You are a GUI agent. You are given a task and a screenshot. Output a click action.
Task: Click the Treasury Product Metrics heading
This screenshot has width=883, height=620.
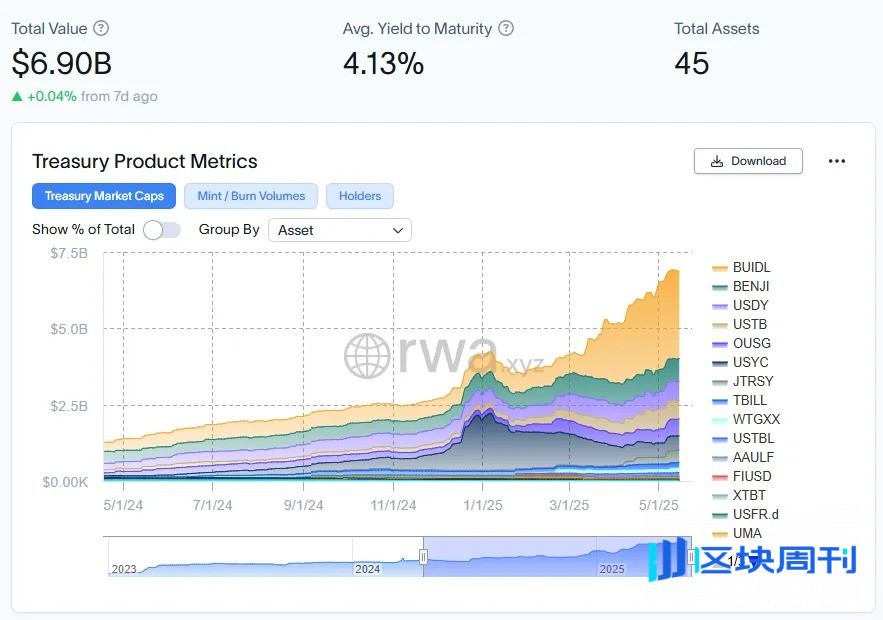[x=145, y=162]
